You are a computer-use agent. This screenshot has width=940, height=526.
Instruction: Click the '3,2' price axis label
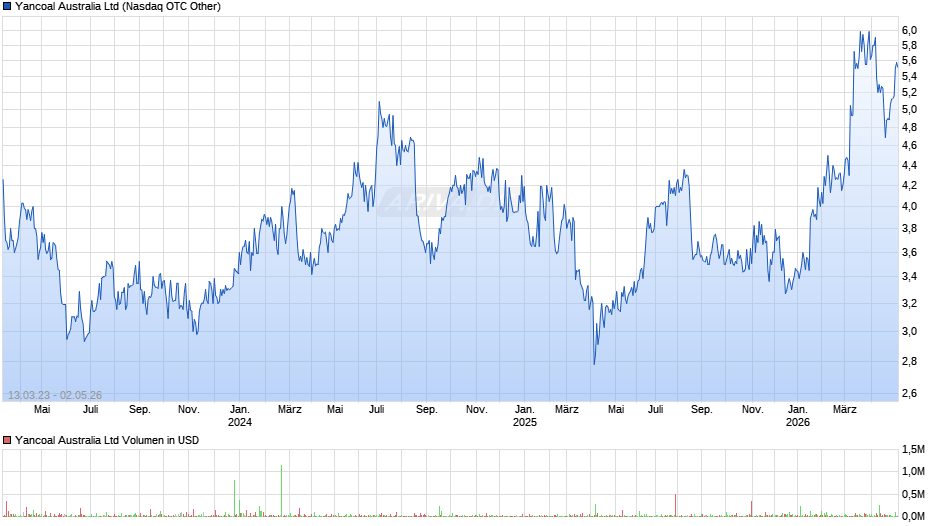909,303
